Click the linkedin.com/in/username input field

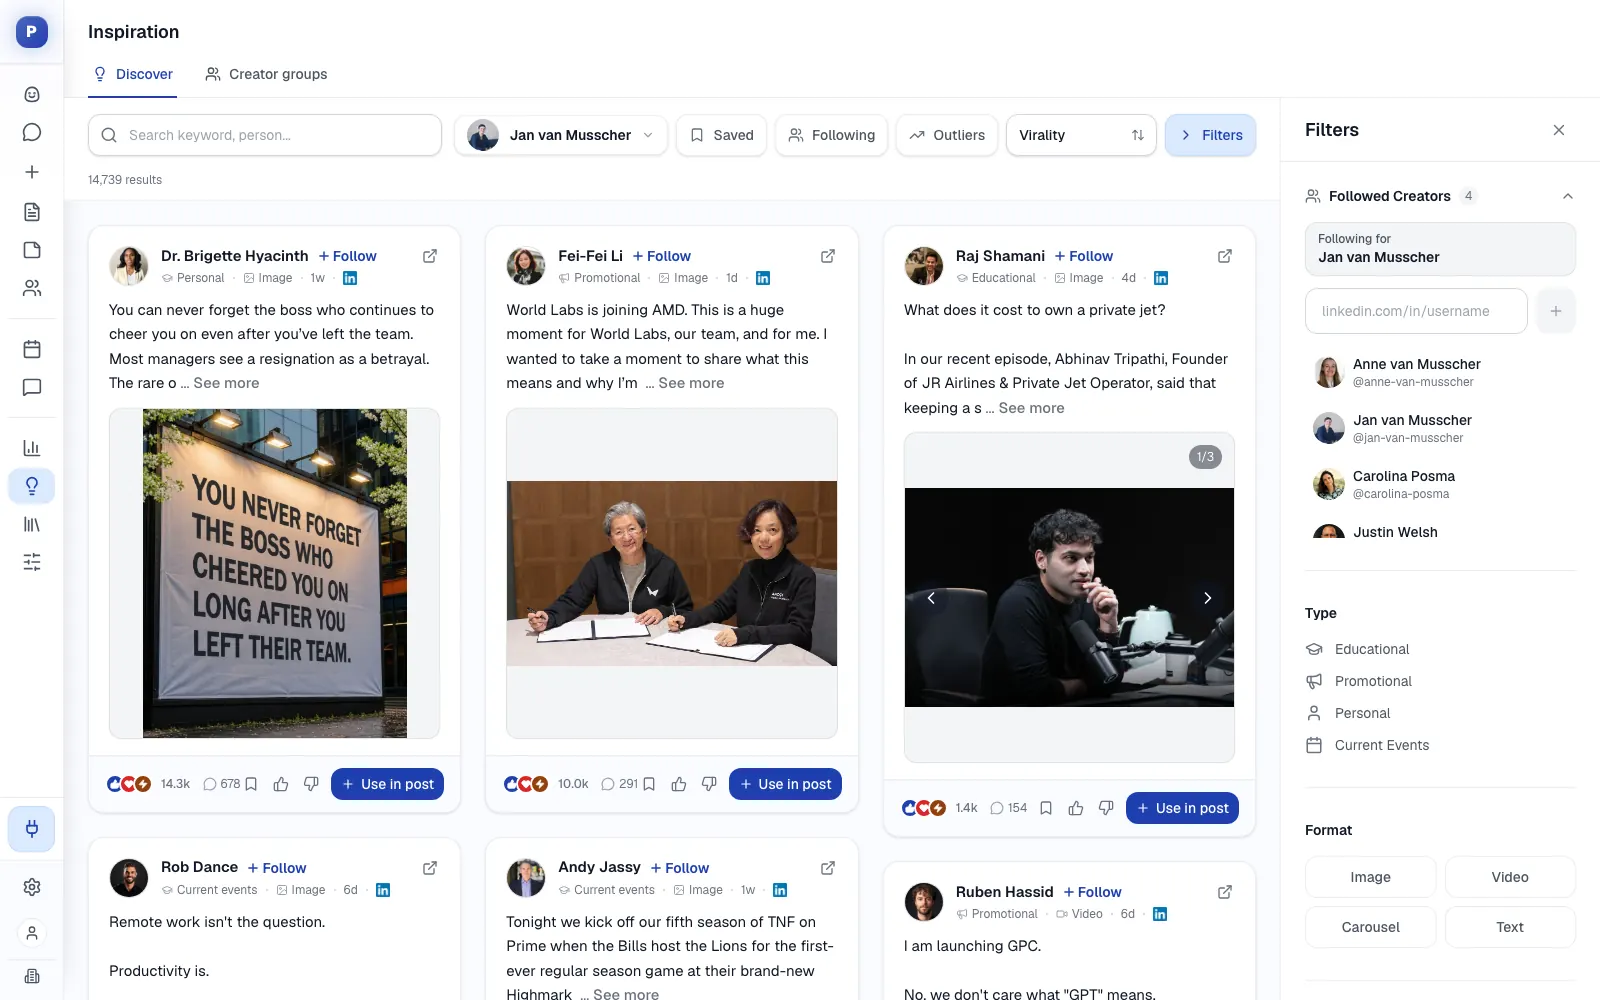pos(1416,311)
